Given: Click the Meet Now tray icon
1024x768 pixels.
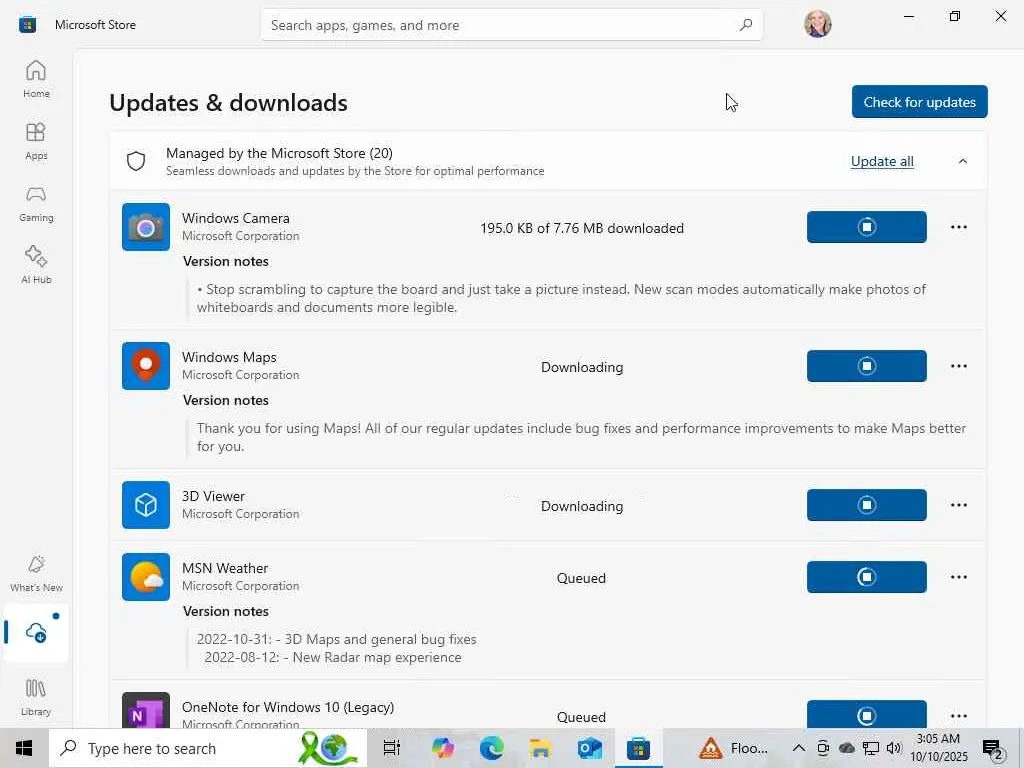Looking at the screenshot, I should click(x=823, y=748).
